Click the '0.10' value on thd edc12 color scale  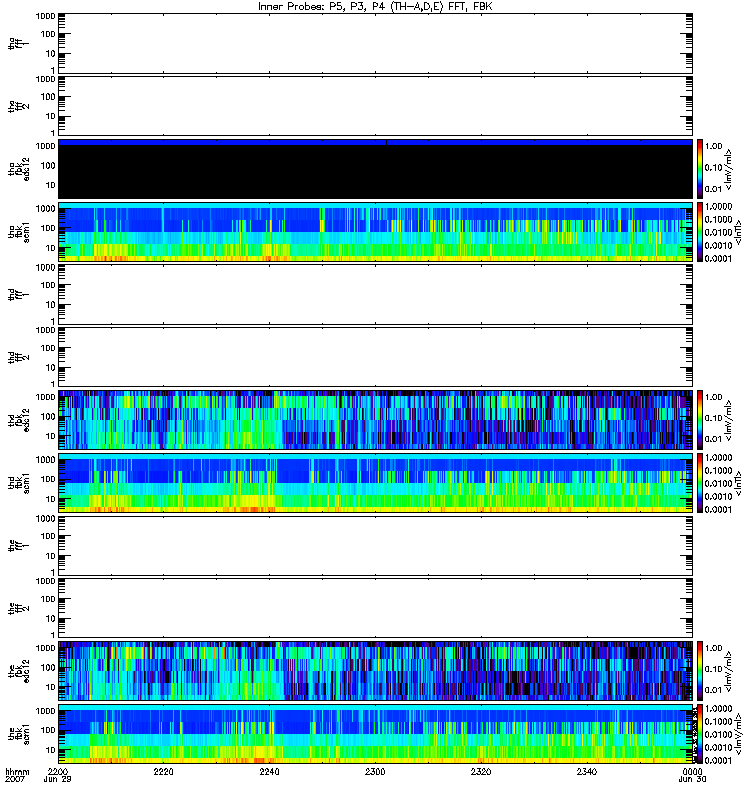pos(714,418)
